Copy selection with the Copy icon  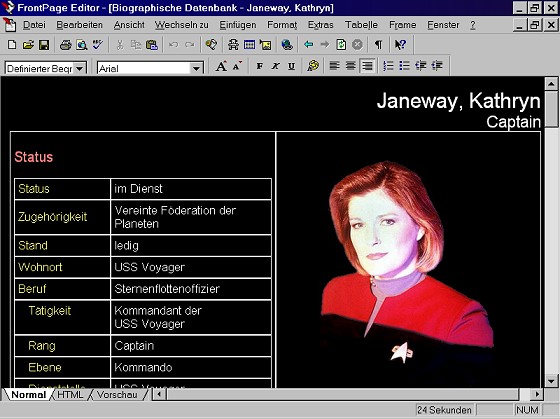[136, 45]
